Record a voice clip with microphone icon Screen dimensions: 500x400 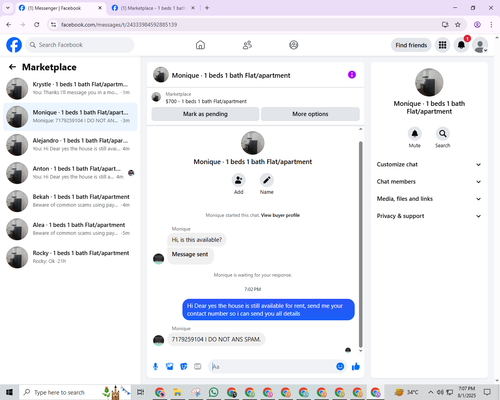[x=155, y=367]
